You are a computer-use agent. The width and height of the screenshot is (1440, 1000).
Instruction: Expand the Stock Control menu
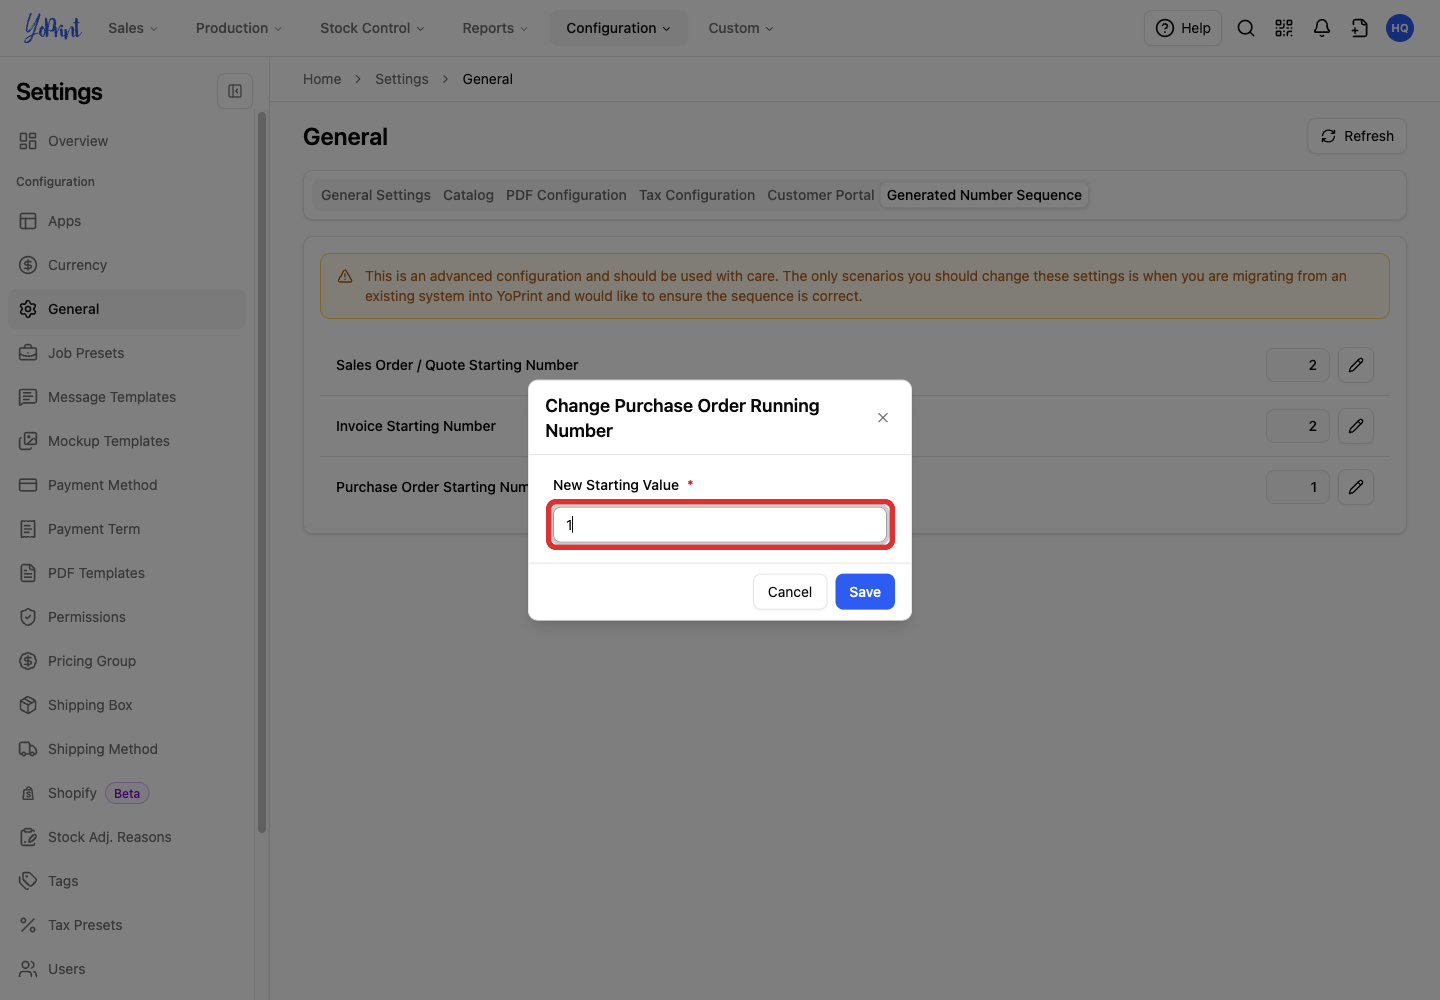(372, 28)
